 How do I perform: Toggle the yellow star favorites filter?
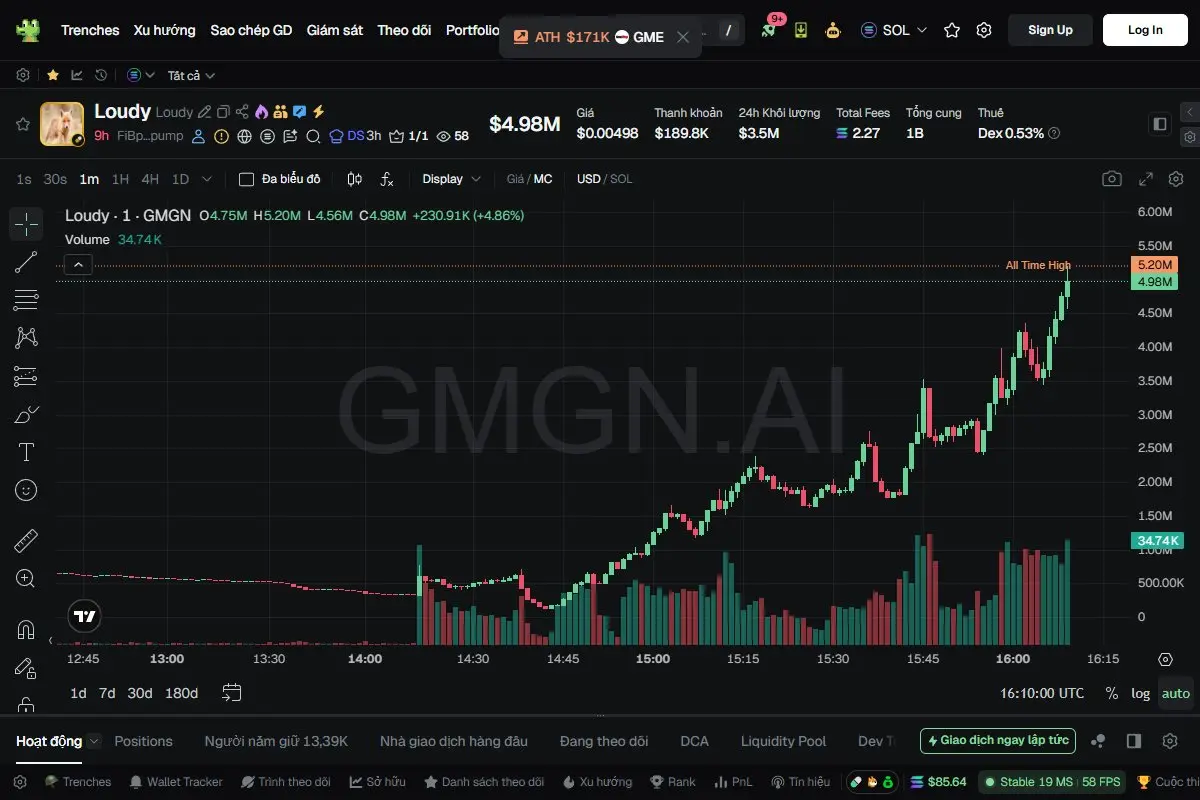click(x=52, y=75)
